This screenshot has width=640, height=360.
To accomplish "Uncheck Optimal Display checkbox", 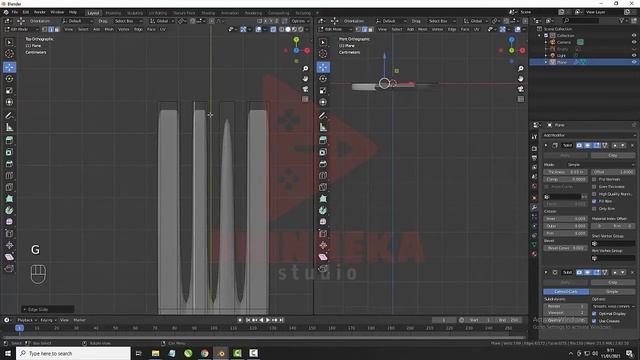I will [x=594, y=313].
